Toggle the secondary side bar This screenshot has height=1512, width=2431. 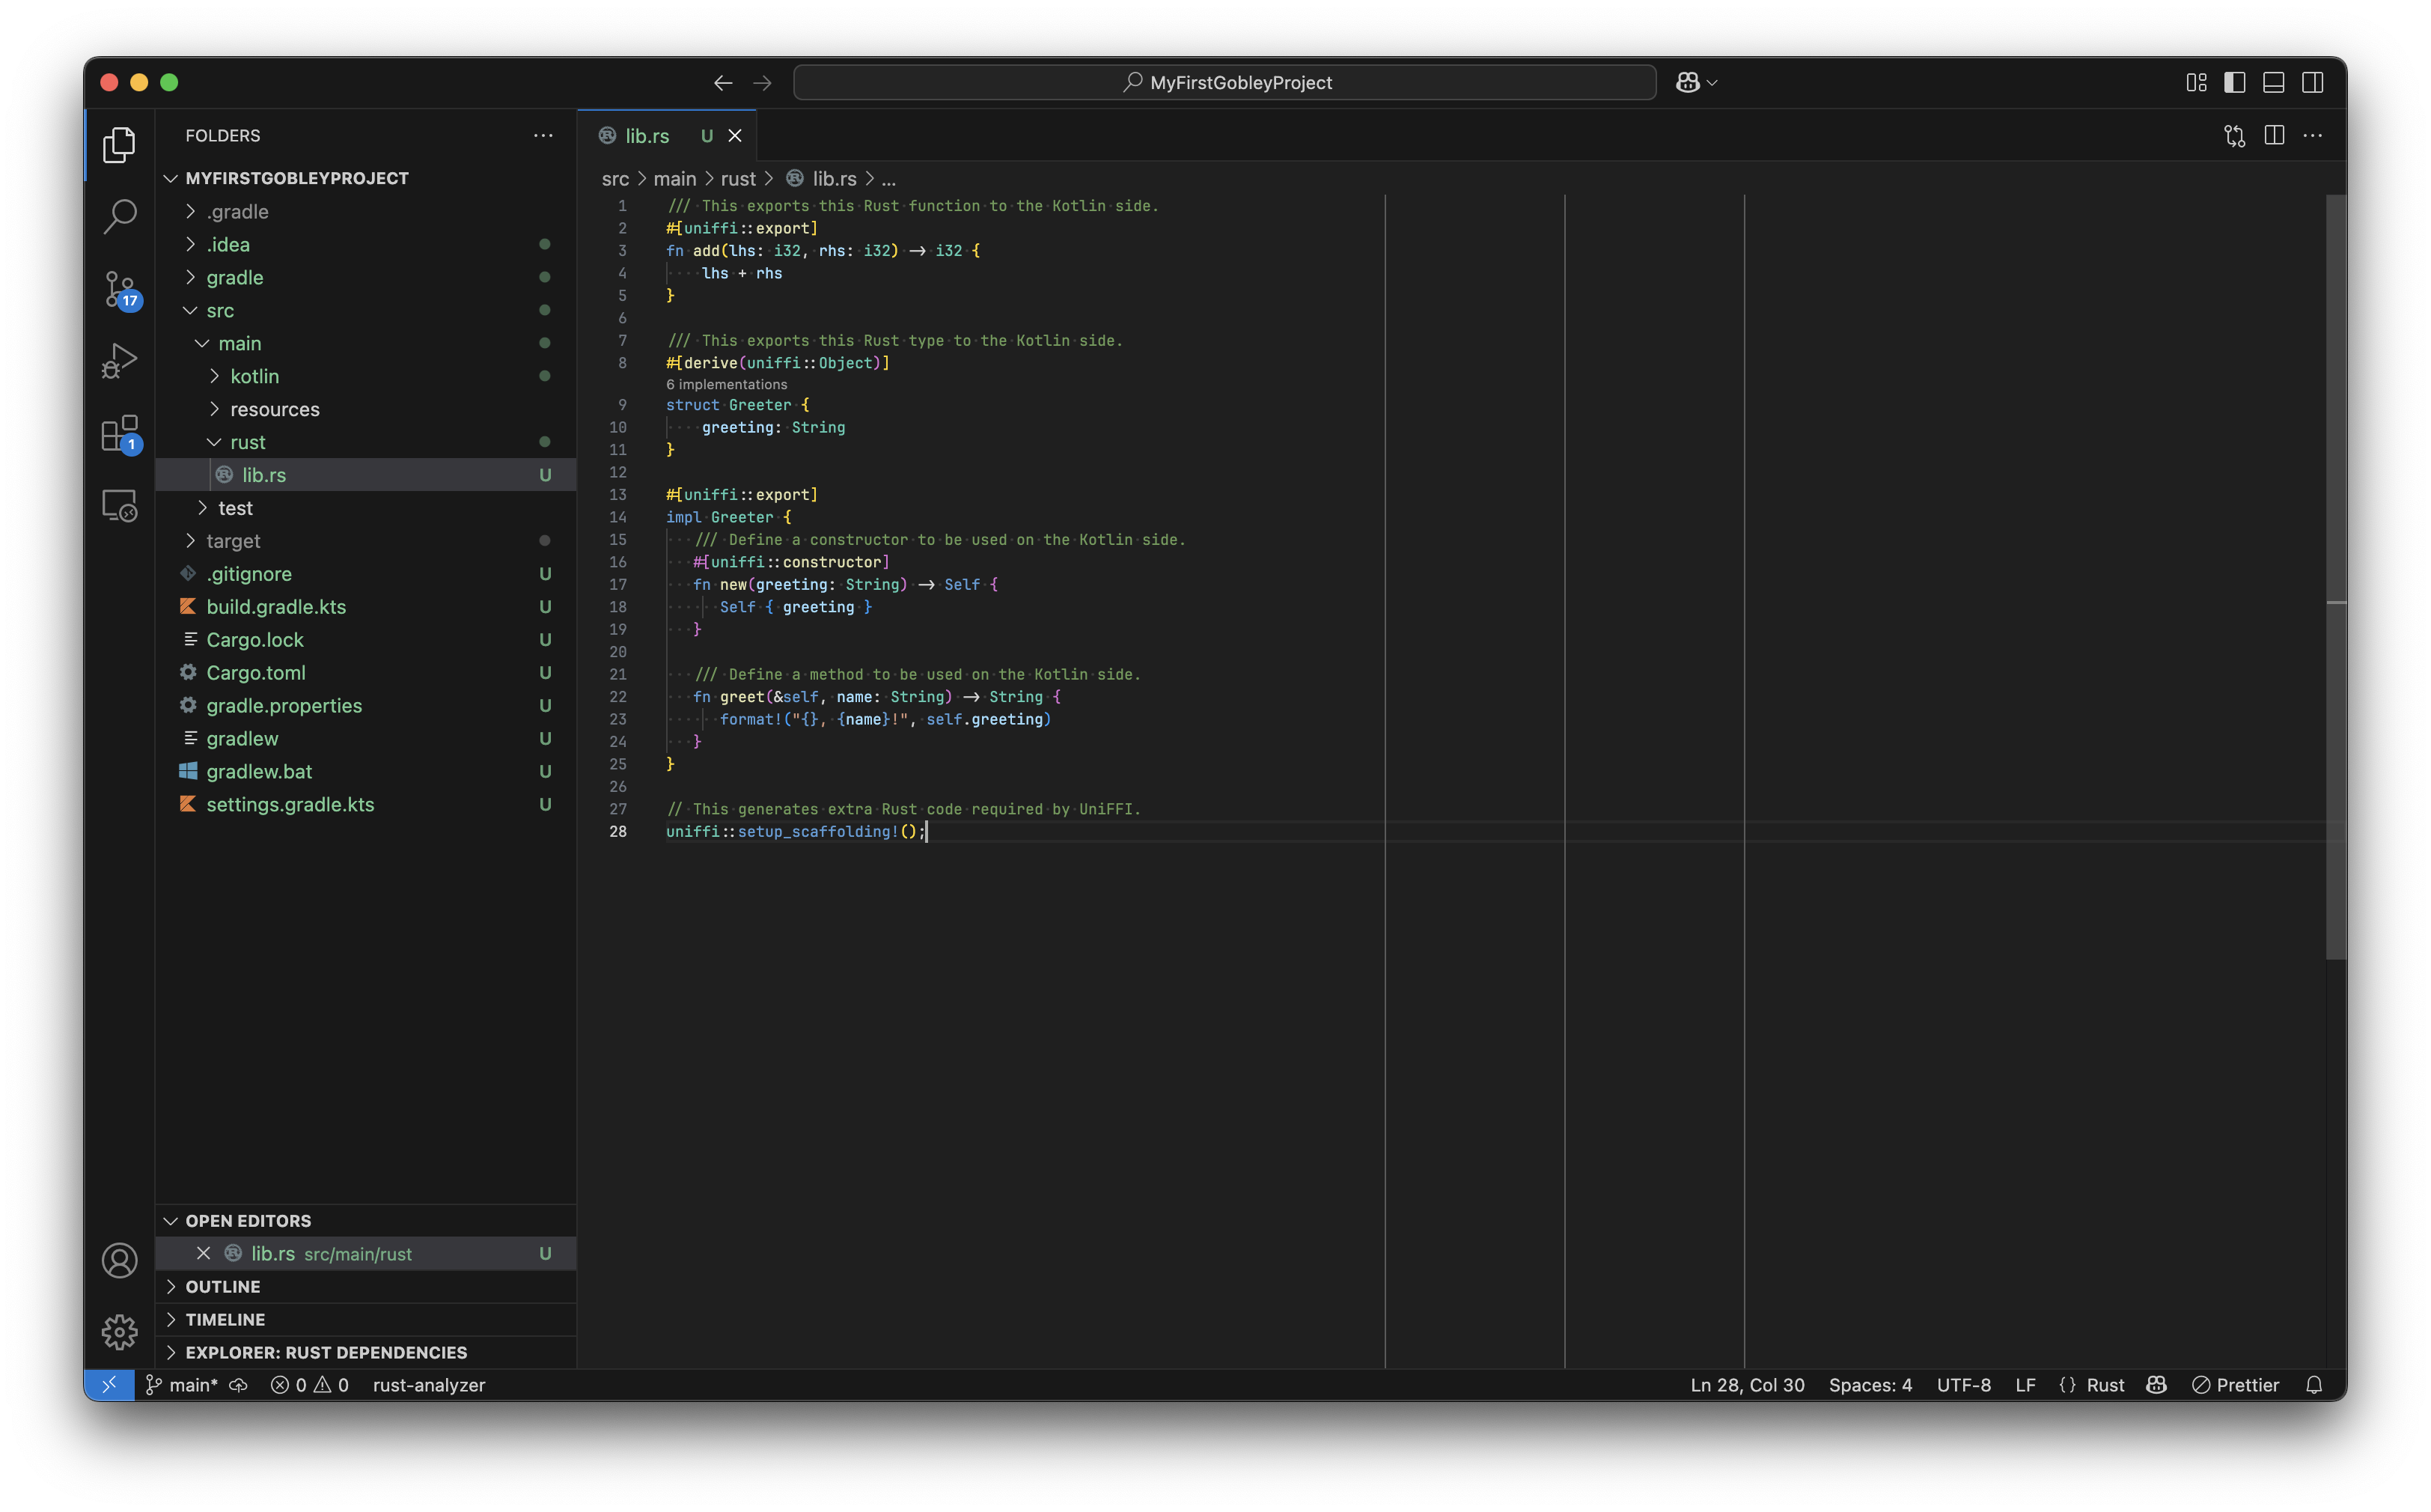[2313, 82]
